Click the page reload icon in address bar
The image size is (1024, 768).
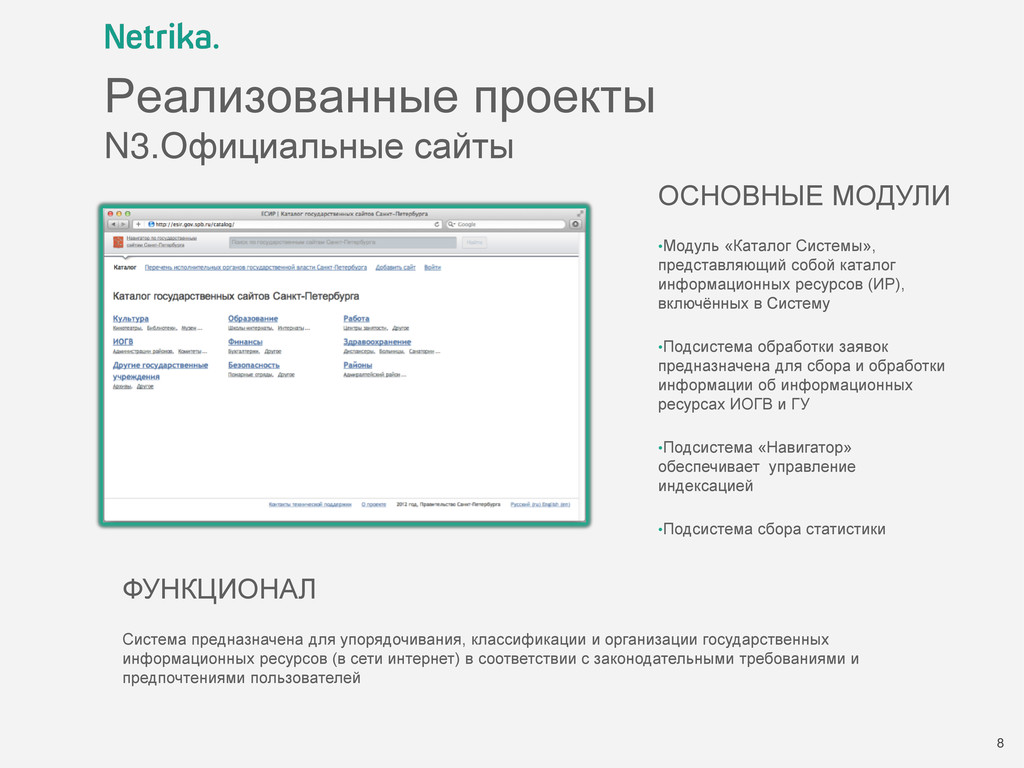pyautogui.click(x=437, y=224)
